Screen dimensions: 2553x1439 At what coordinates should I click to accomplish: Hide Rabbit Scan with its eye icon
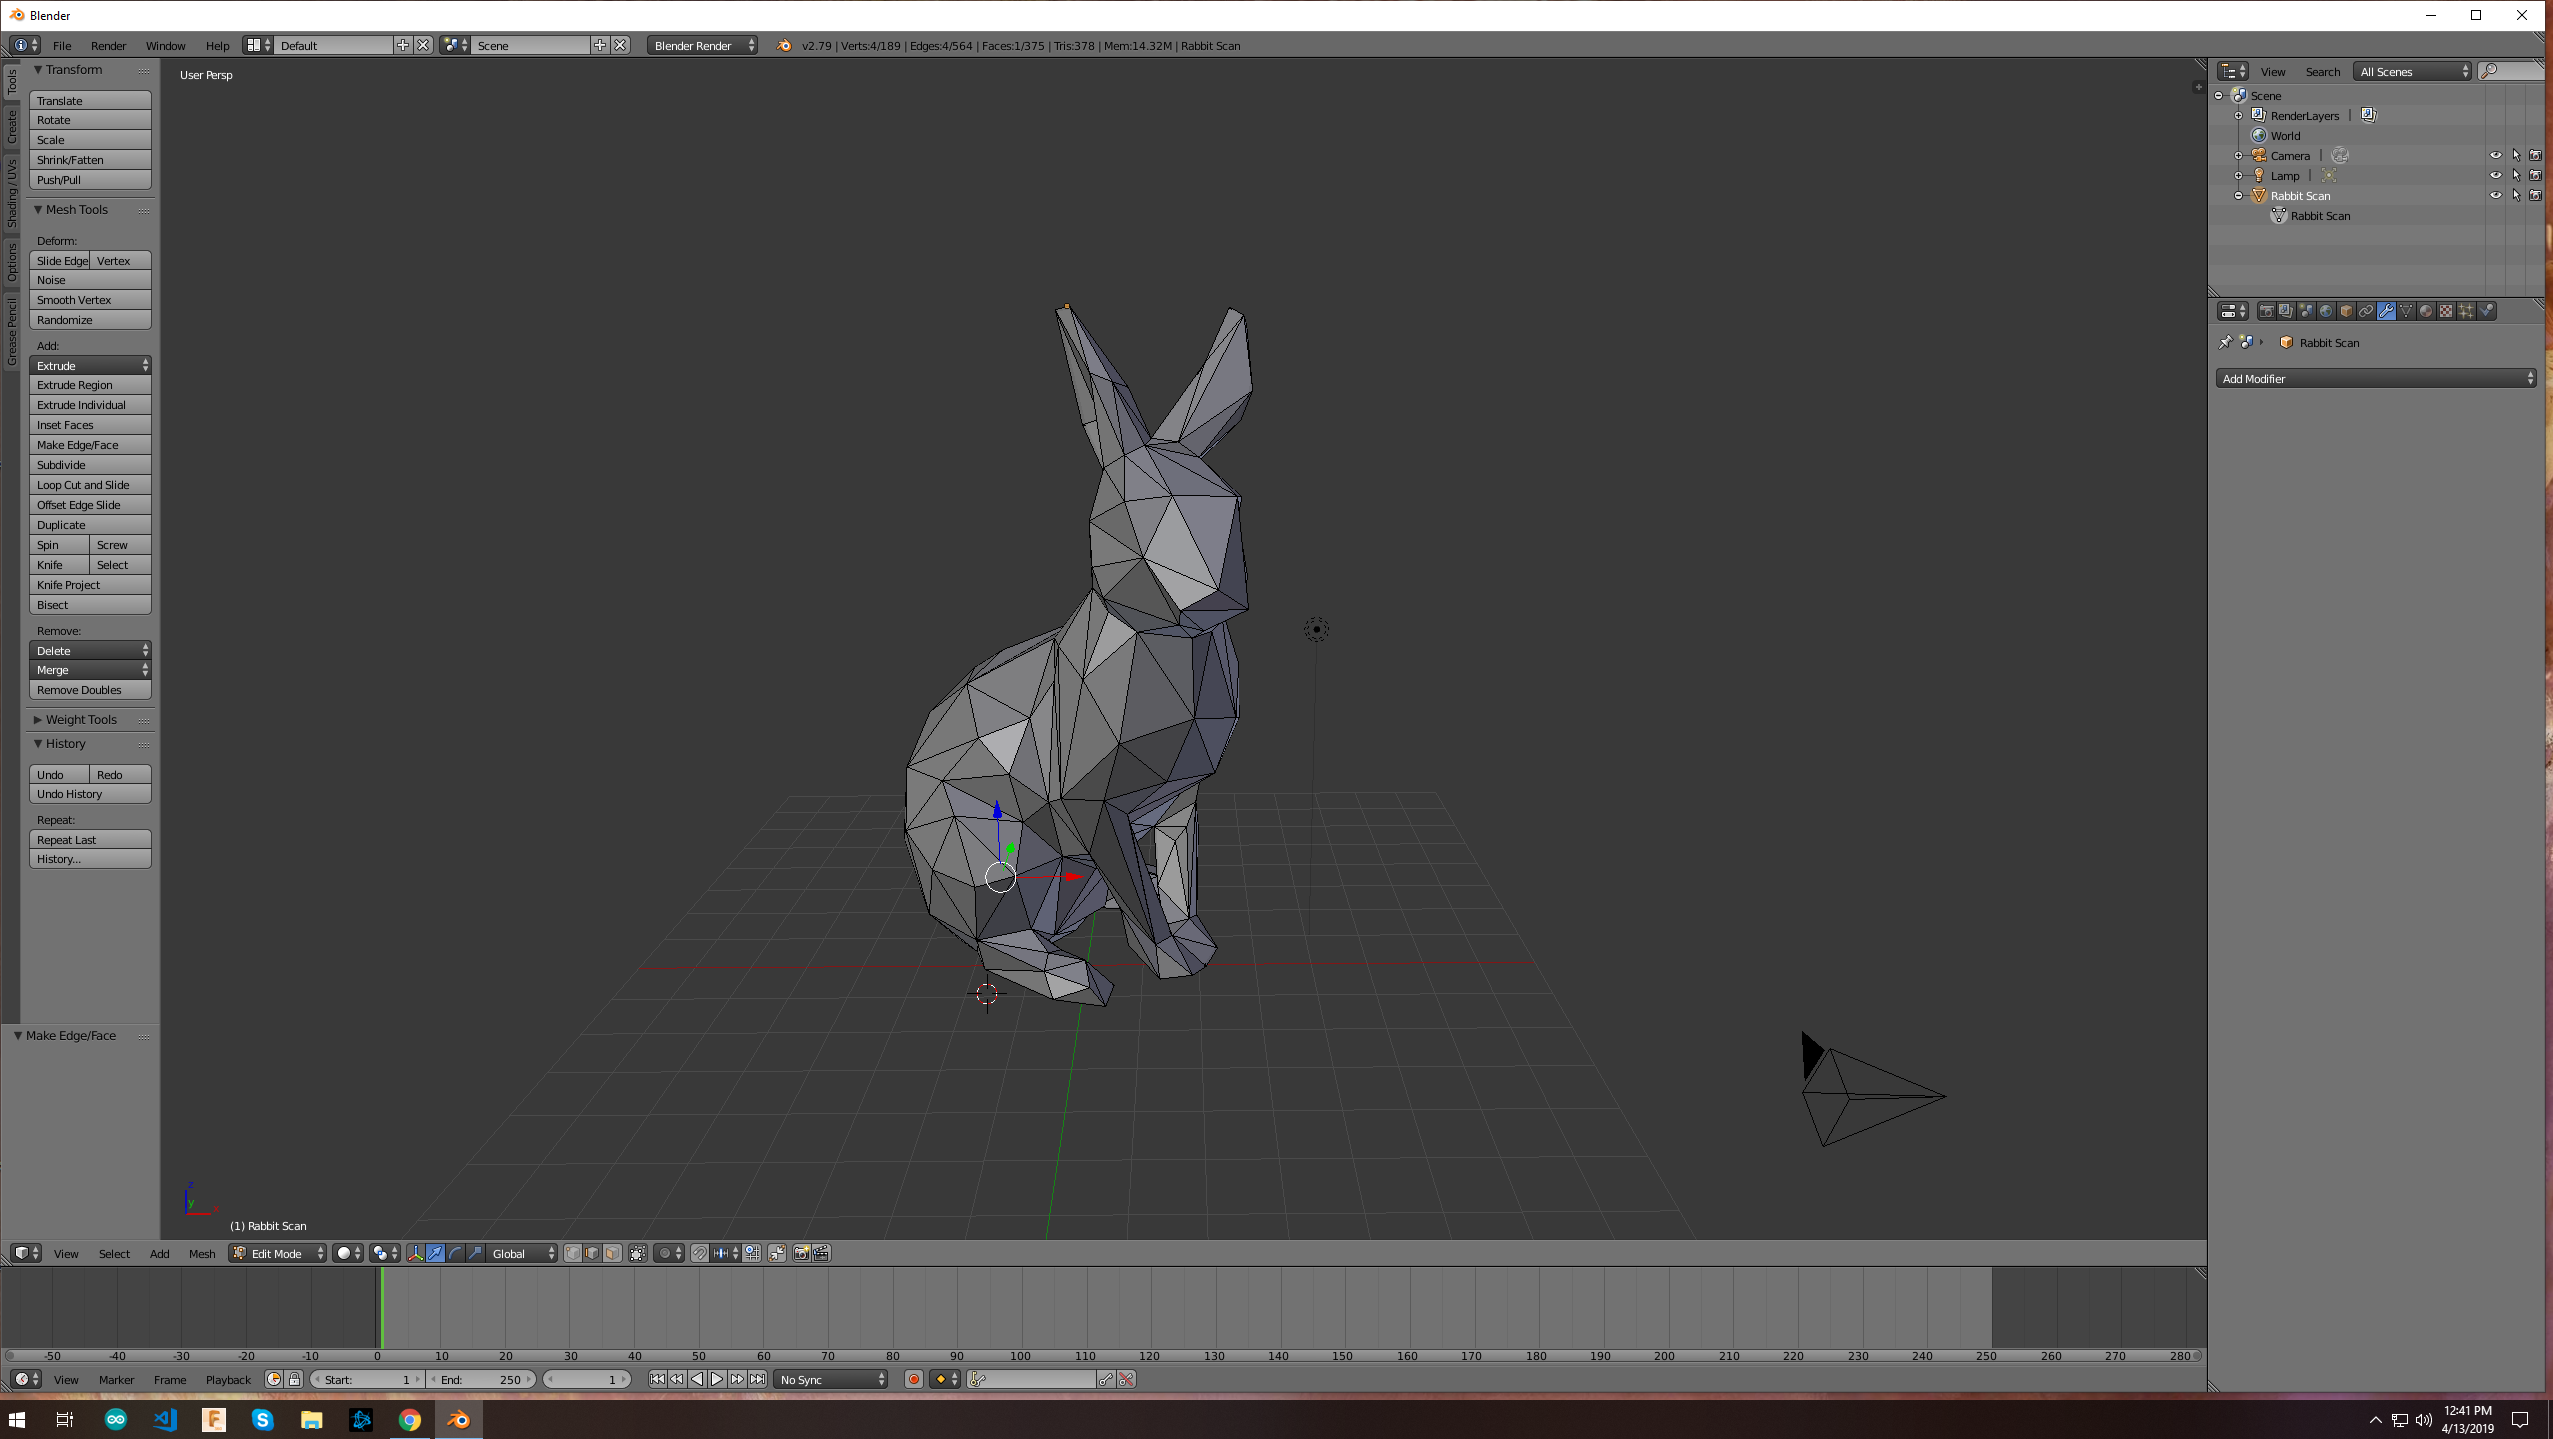pos(2495,195)
